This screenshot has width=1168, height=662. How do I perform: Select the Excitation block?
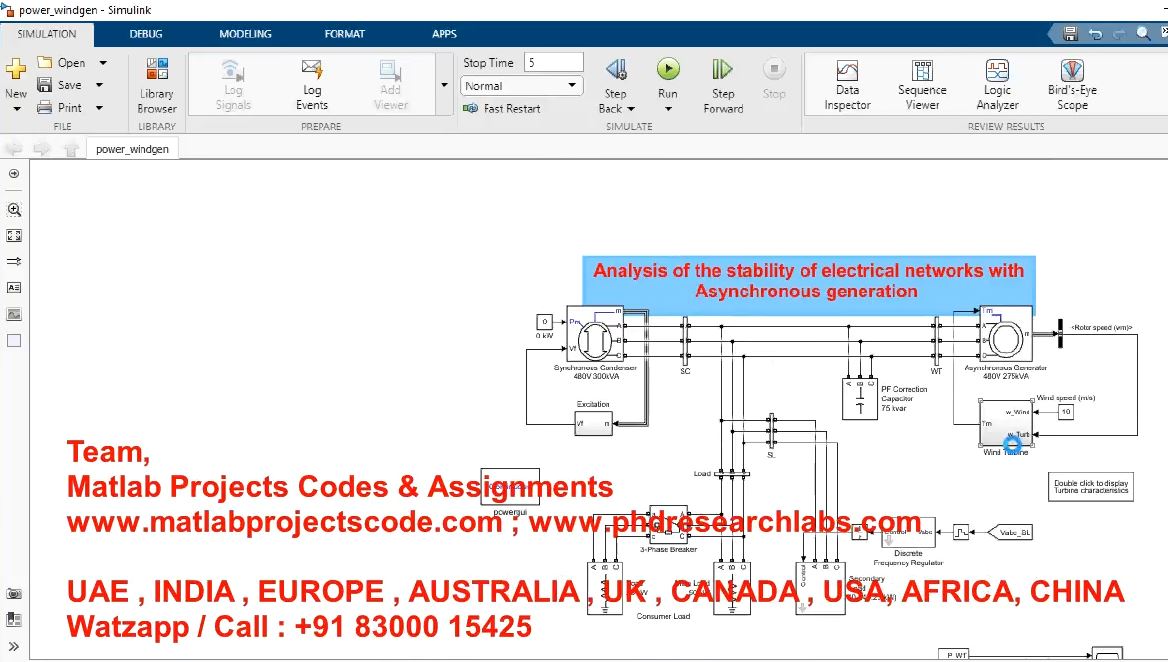(594, 424)
